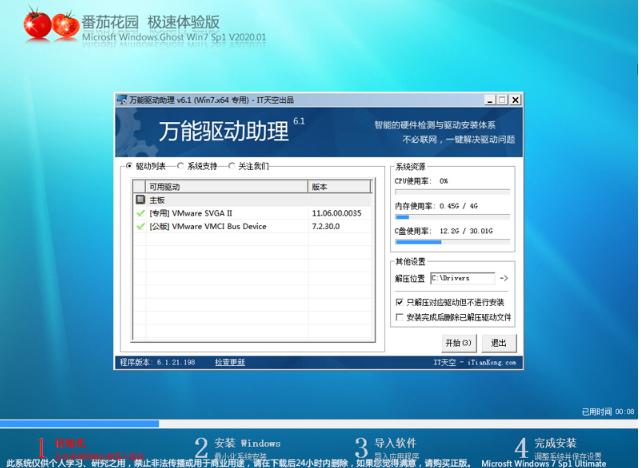Screen dimensions: 641x468
Task: Click the 可用驱动 column header
Action: [x=227, y=187]
